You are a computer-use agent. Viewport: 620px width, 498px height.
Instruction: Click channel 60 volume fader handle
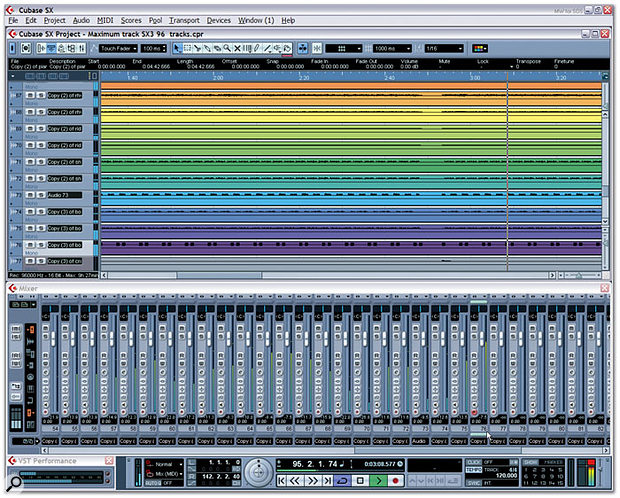point(170,338)
